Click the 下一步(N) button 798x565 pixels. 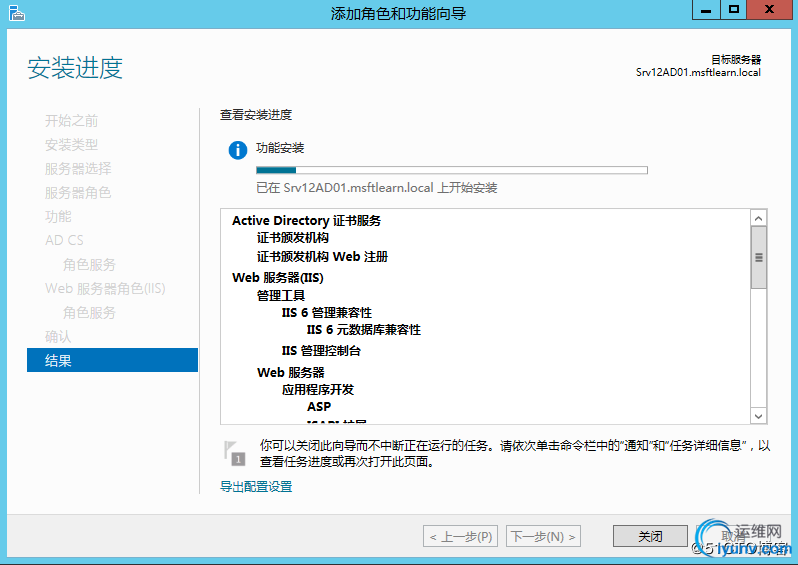[x=543, y=536]
